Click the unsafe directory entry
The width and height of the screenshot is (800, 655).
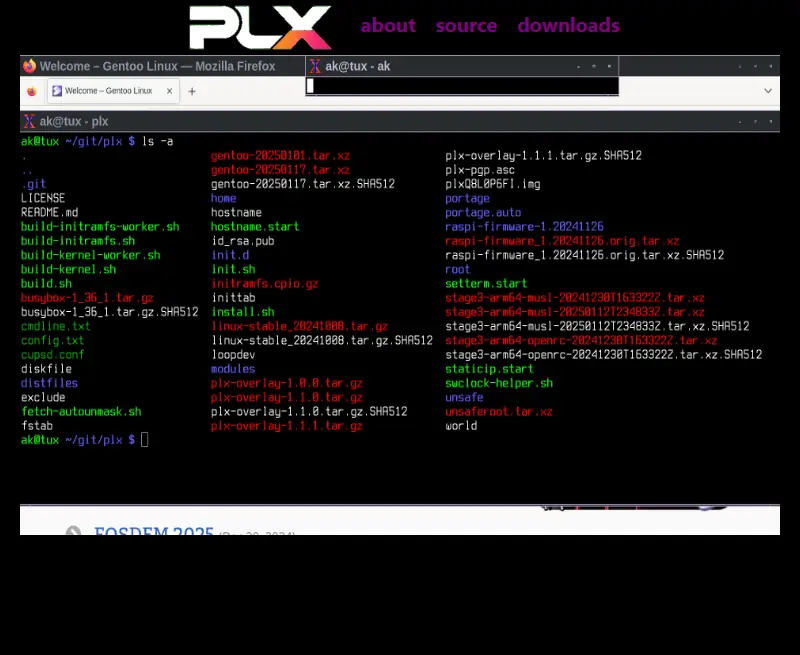point(464,397)
